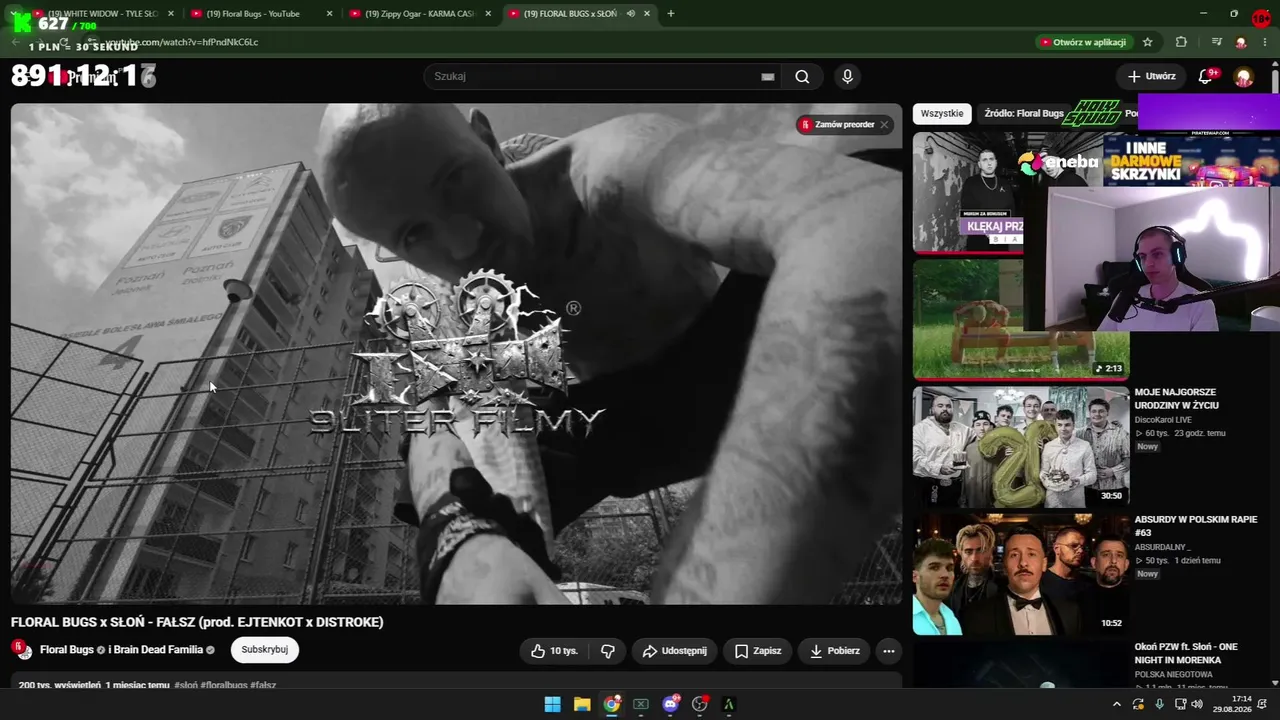Switch to the Zippy Ogar - KARMA tab
Image resolution: width=1280 pixels, height=720 pixels.
click(420, 14)
